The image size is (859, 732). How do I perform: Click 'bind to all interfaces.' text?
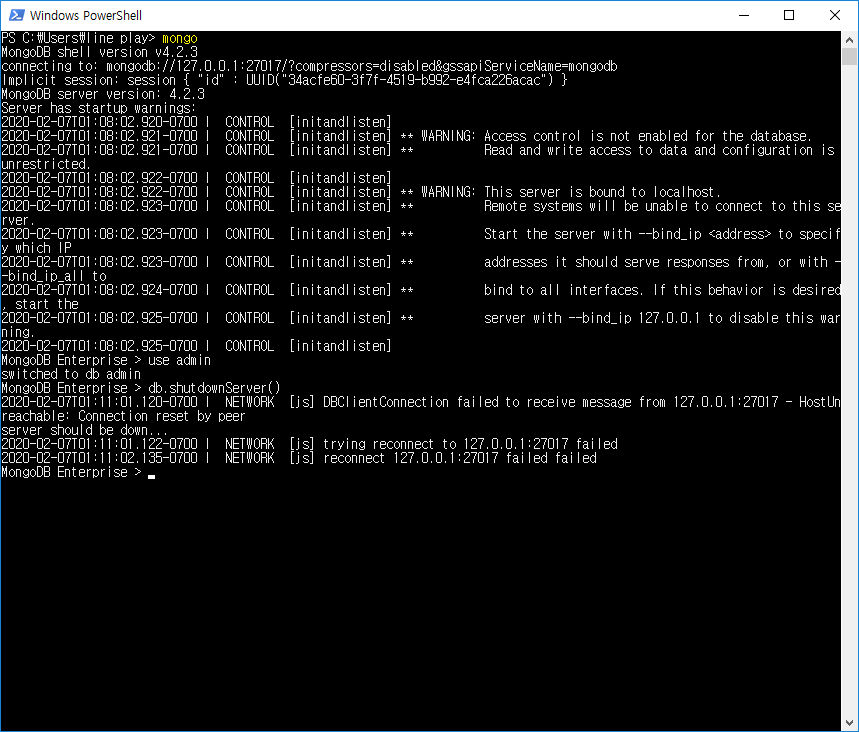(563, 290)
